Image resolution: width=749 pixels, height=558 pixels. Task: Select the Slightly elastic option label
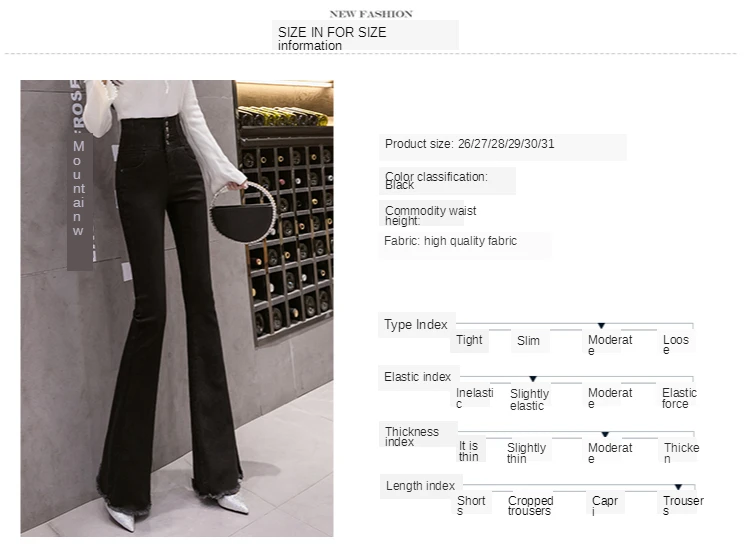point(529,399)
